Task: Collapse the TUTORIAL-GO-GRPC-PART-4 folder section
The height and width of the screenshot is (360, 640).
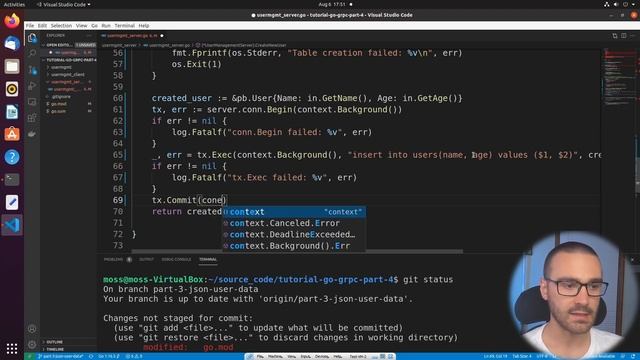Action: pos(69,60)
